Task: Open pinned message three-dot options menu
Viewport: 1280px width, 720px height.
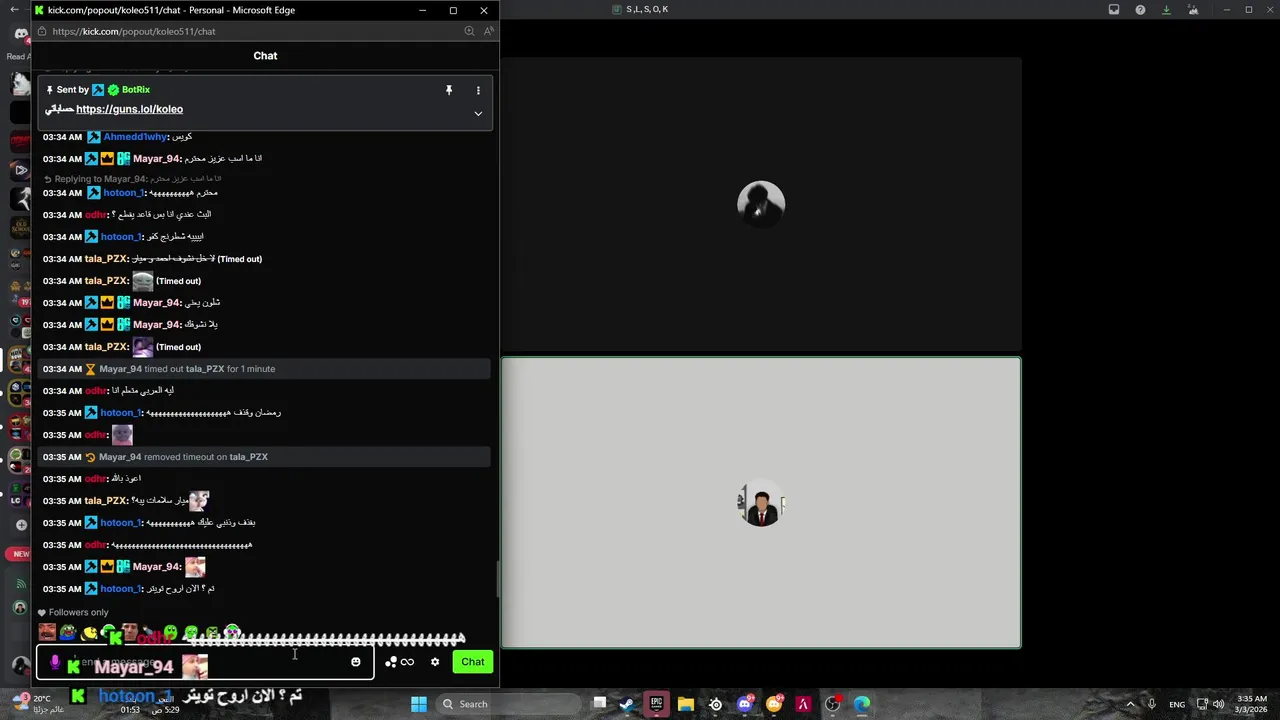Action: pos(478,90)
